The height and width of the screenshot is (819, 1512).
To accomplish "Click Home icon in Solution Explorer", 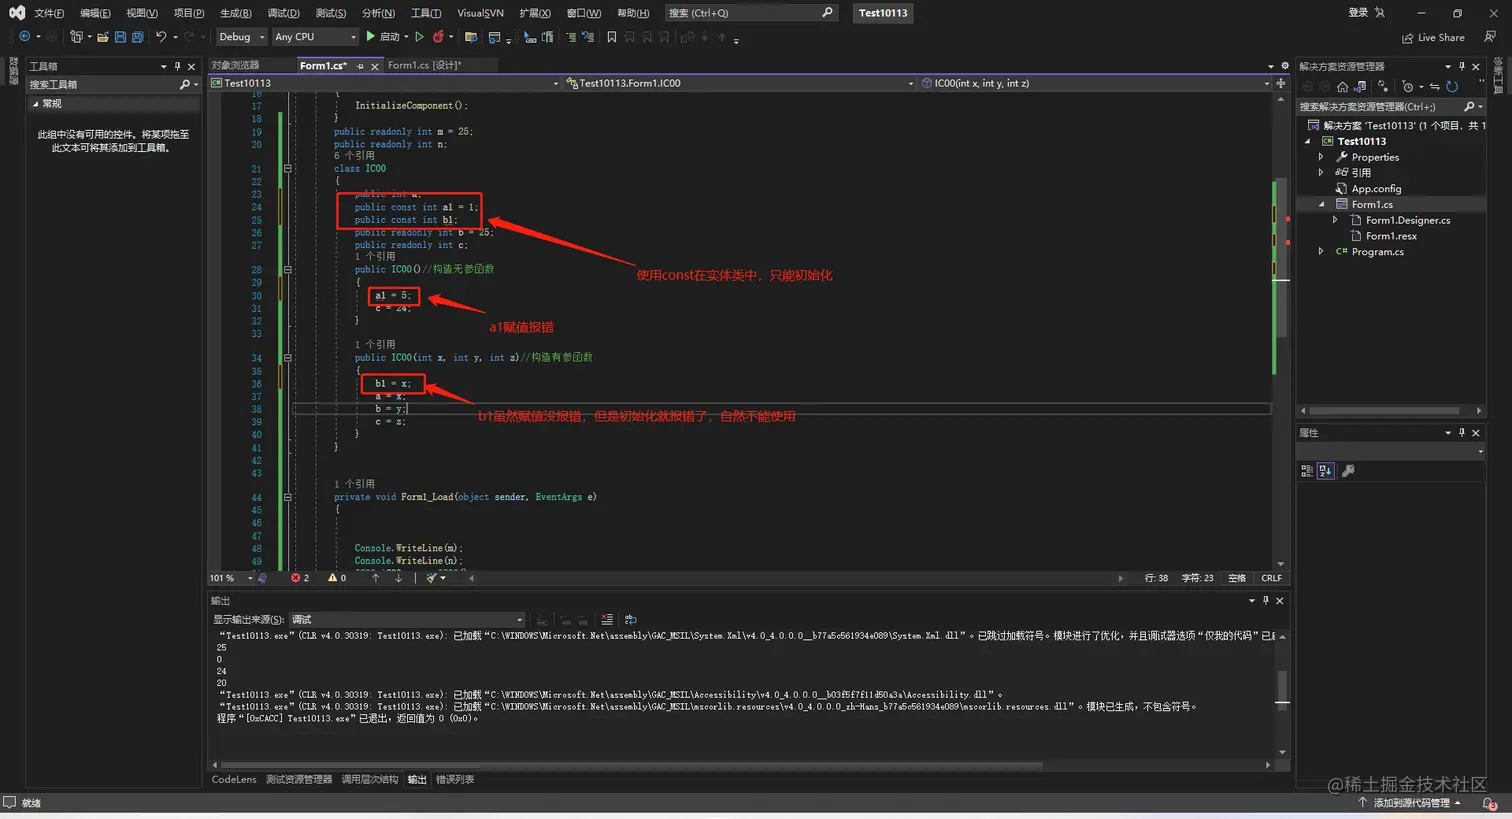I will (1342, 87).
